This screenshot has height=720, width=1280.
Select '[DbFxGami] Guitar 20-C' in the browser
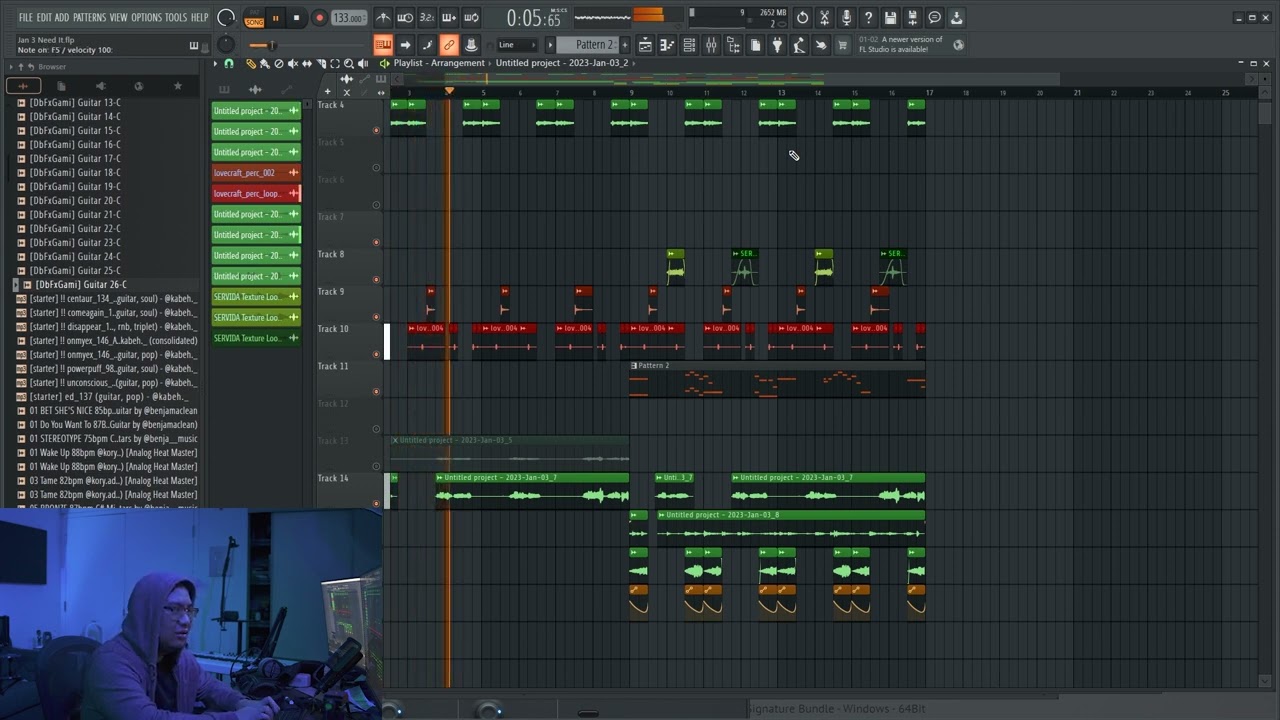point(75,201)
